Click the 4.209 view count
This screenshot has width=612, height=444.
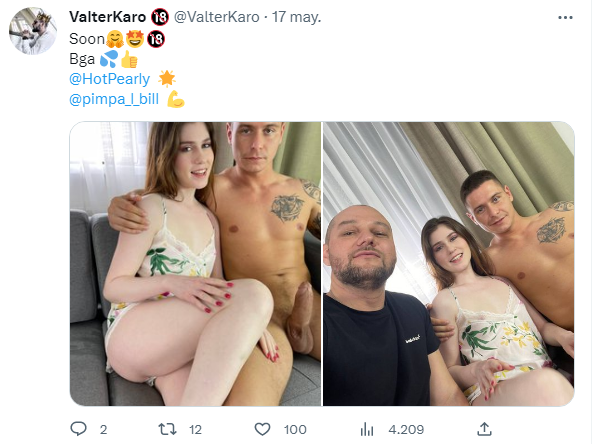click(406, 430)
